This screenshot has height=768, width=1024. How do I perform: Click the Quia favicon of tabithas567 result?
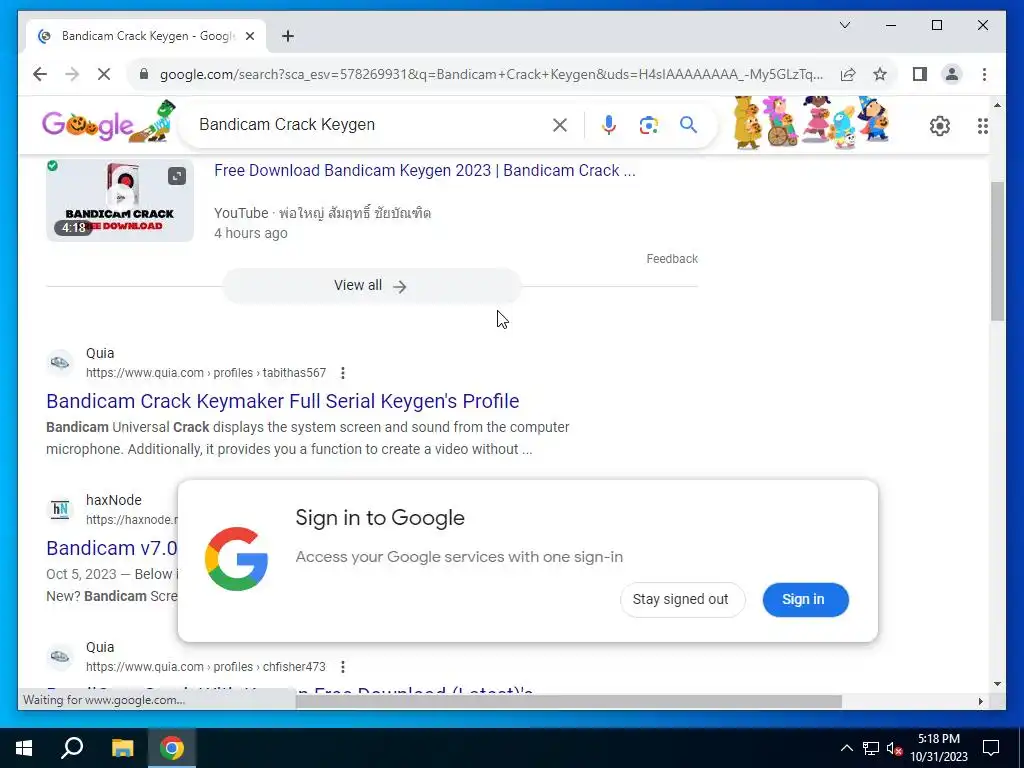click(59, 362)
